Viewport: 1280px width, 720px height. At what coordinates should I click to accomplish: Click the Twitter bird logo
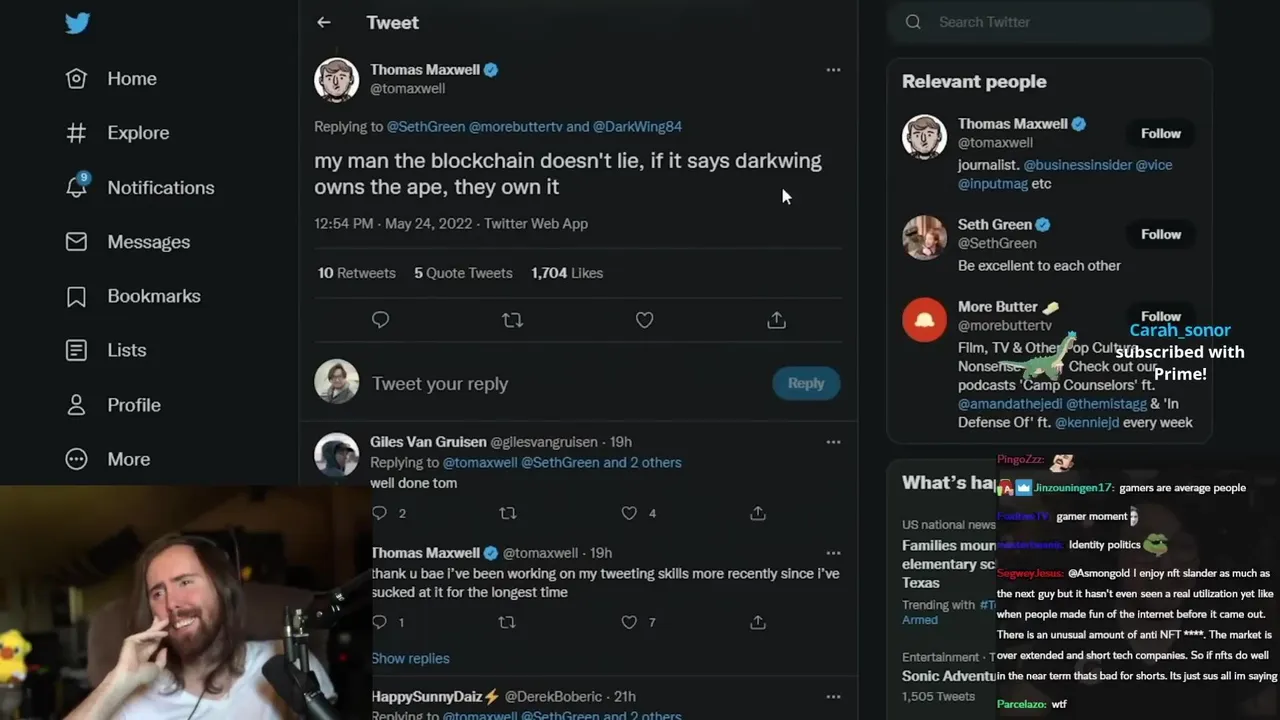coord(77,23)
